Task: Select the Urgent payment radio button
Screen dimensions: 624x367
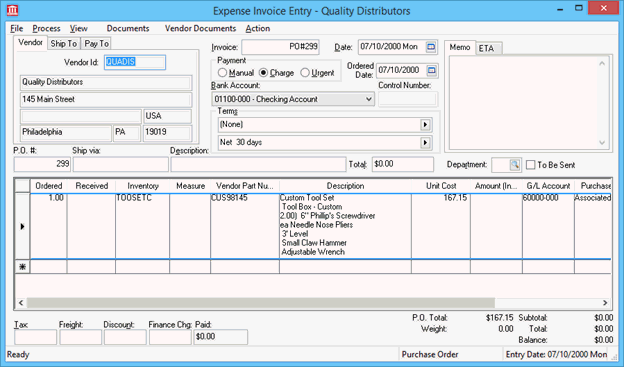Action: (x=305, y=73)
